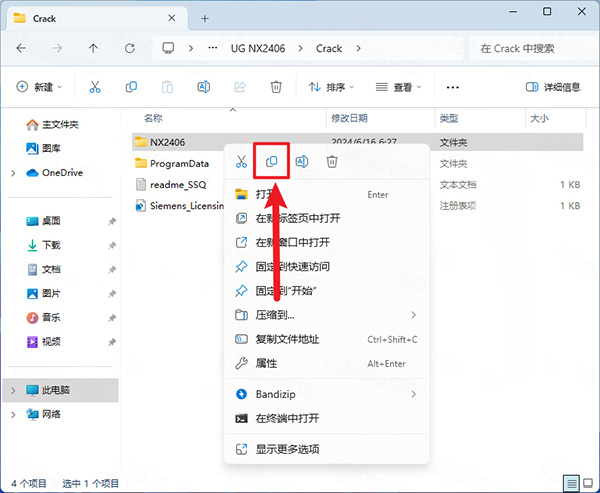Sort by the 名称 column header

[153, 118]
